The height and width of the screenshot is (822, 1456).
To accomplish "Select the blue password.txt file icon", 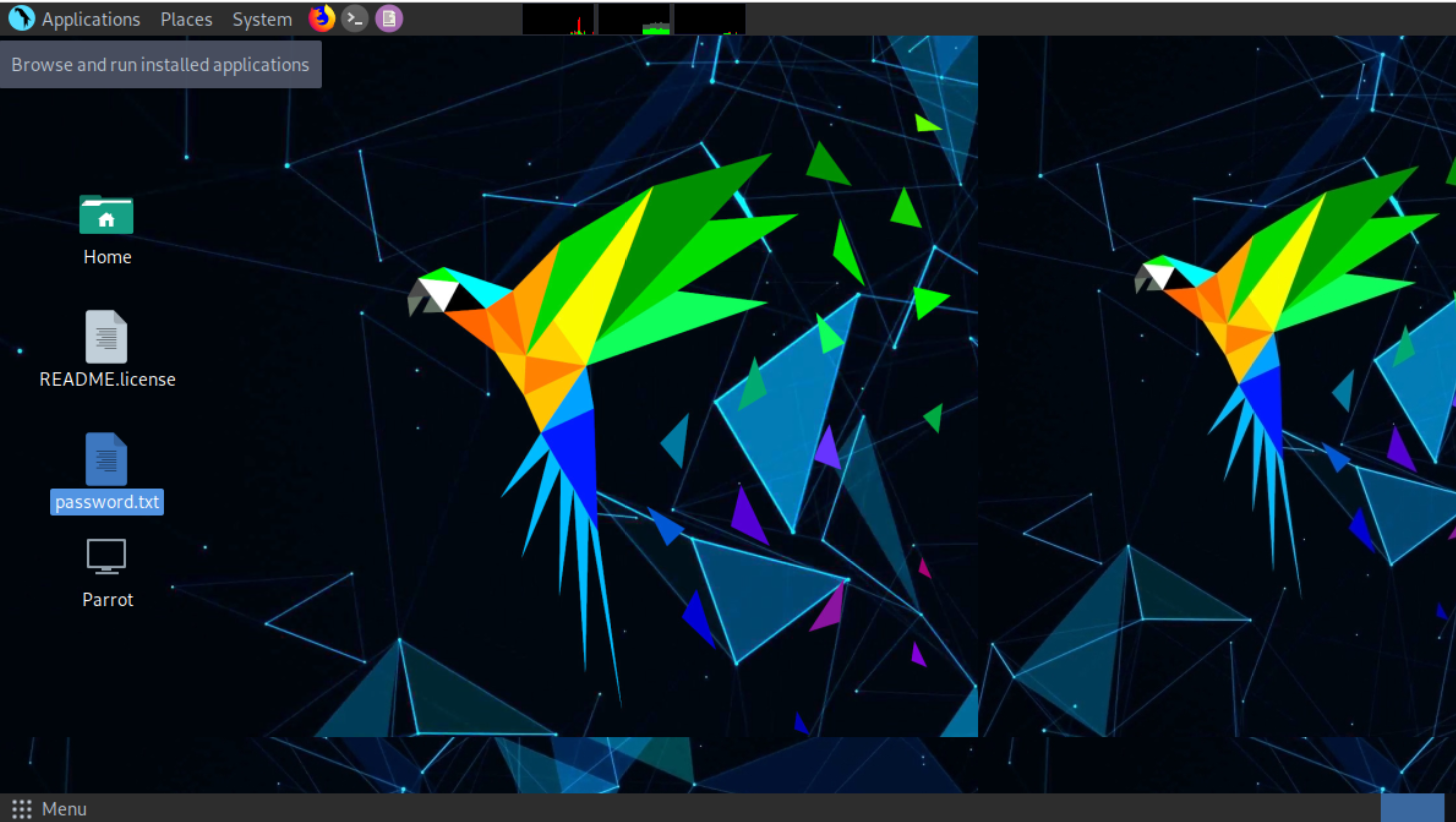I will [106, 459].
